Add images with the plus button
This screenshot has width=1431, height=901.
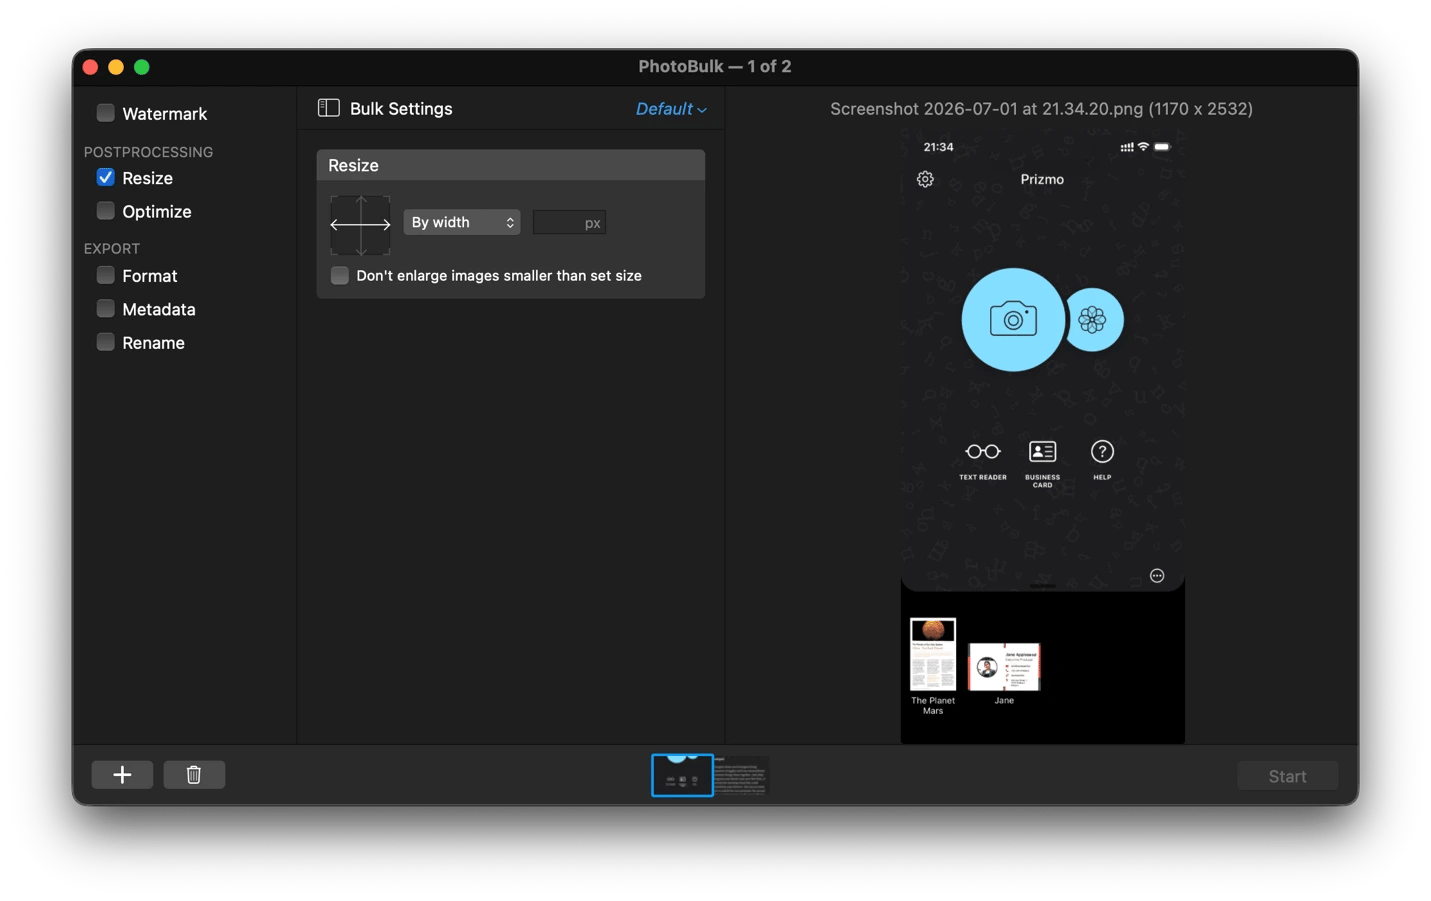point(122,775)
